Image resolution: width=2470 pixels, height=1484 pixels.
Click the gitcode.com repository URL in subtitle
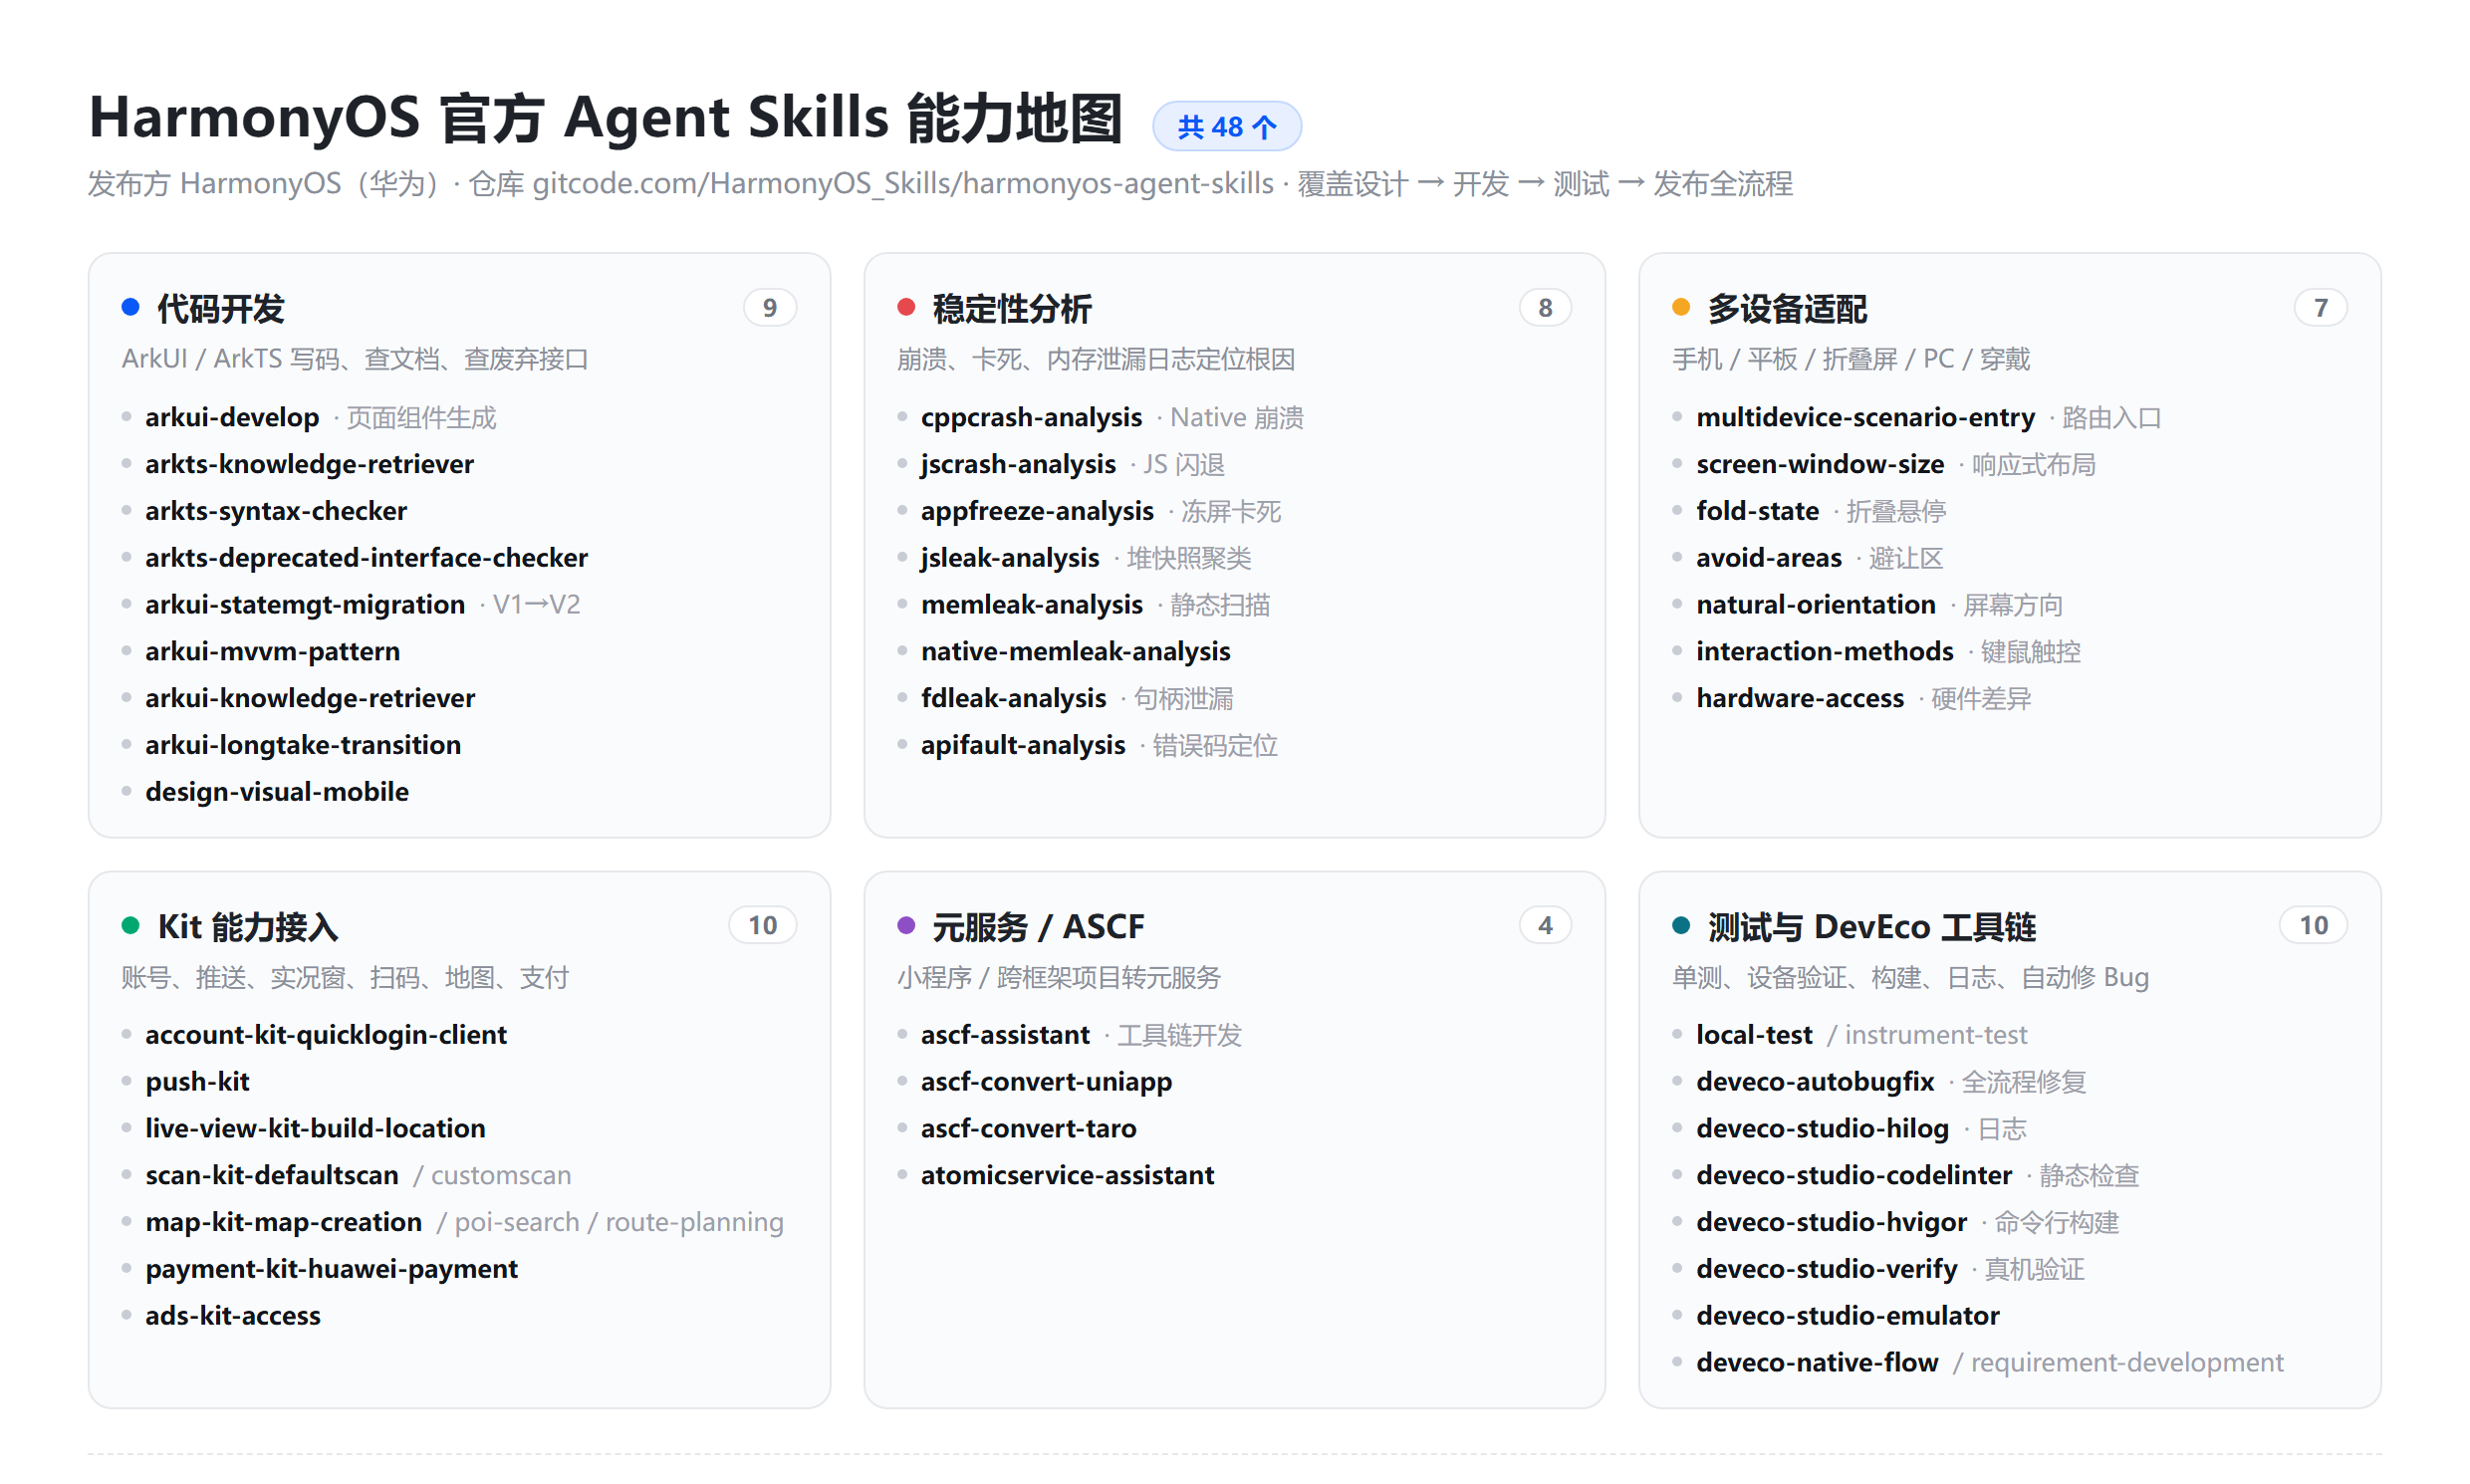(903, 184)
